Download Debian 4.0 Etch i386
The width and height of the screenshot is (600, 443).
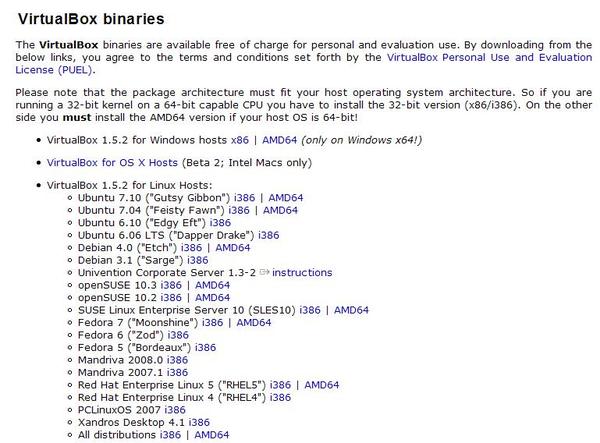coord(191,248)
